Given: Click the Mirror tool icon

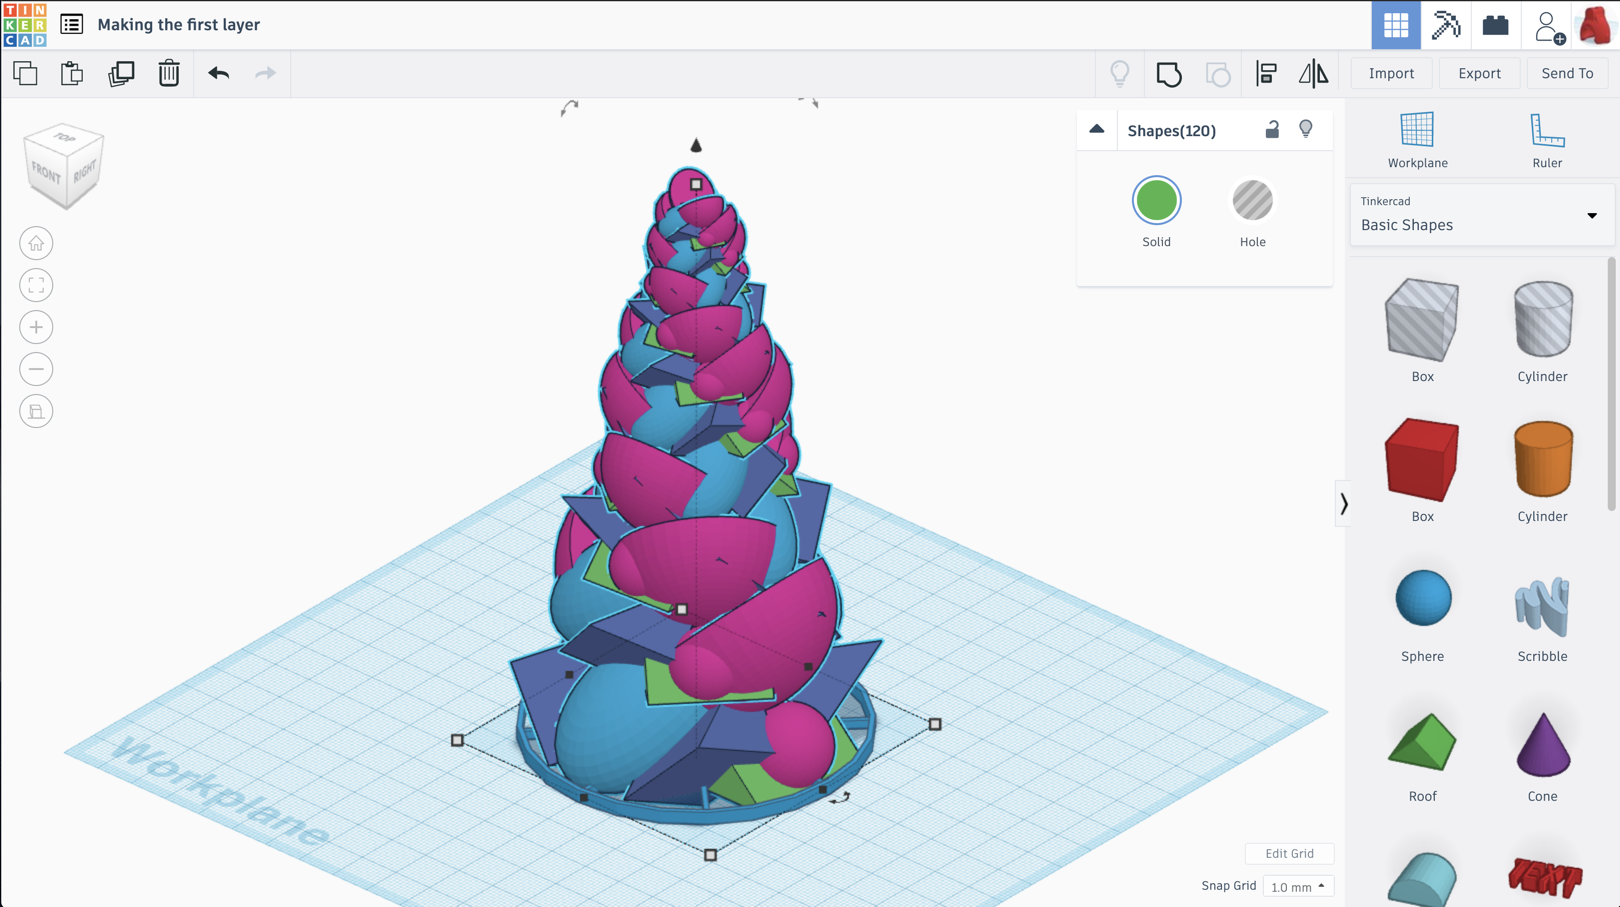Looking at the screenshot, I should point(1313,73).
